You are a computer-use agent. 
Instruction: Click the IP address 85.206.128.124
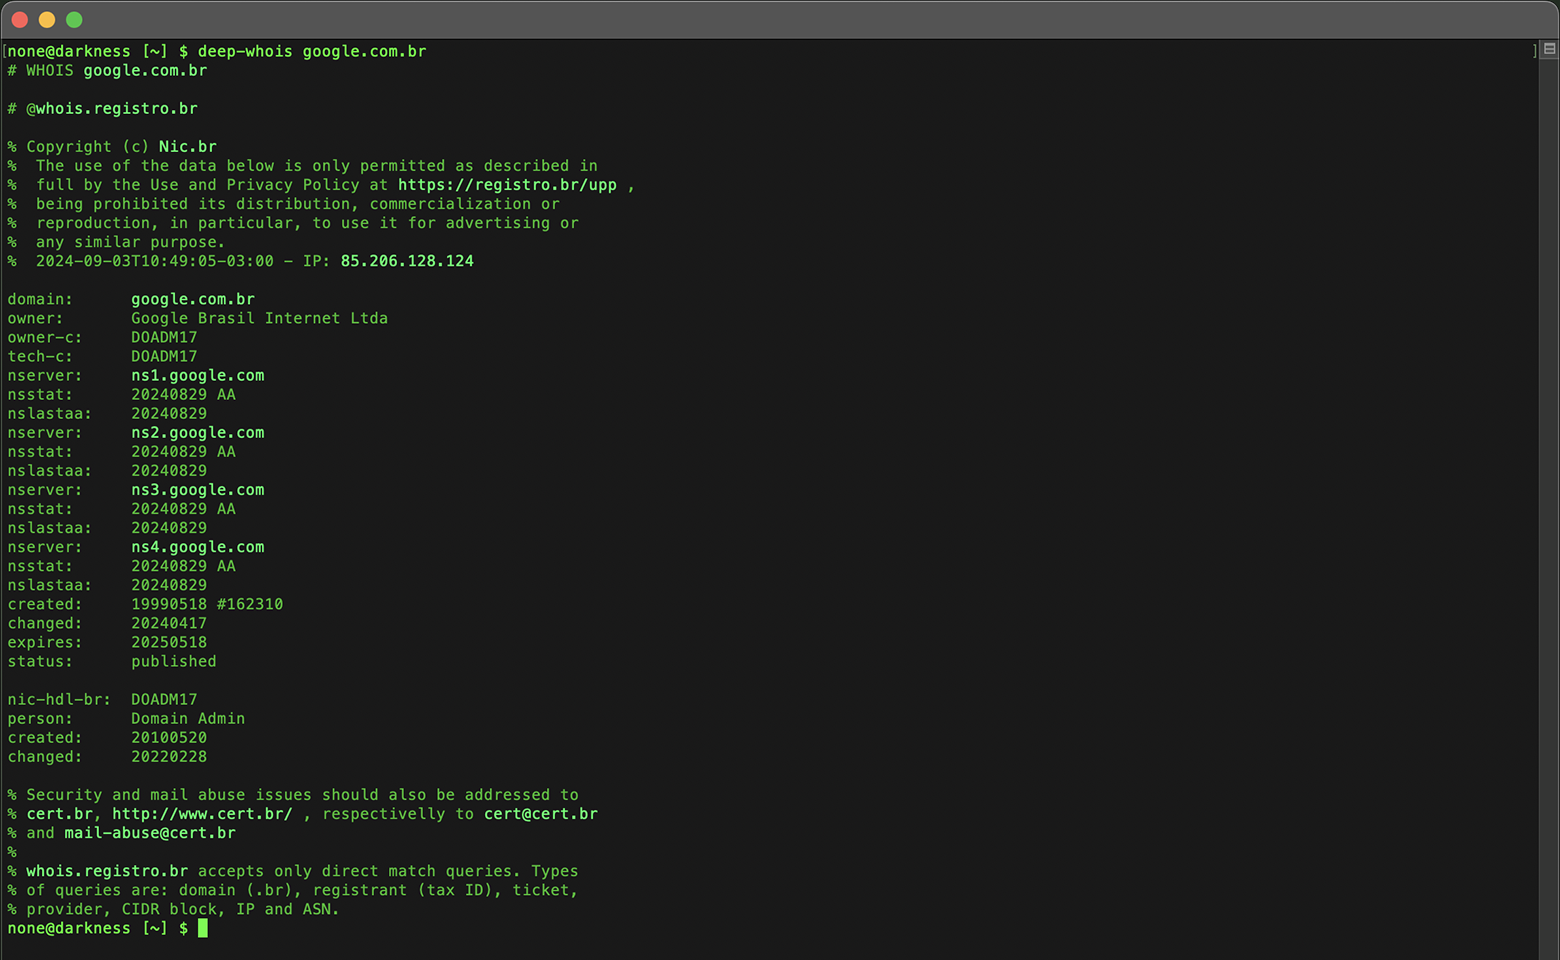pos(407,260)
